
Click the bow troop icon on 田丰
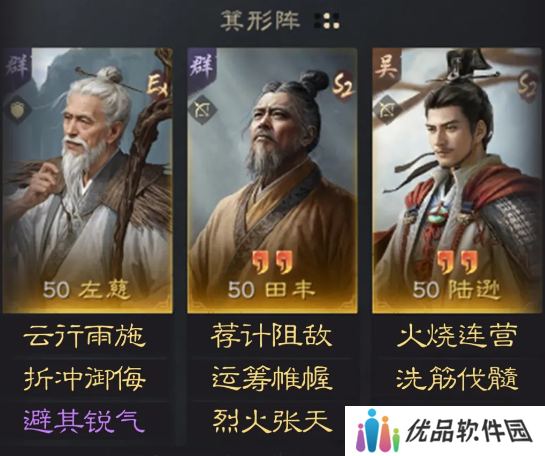(202, 110)
